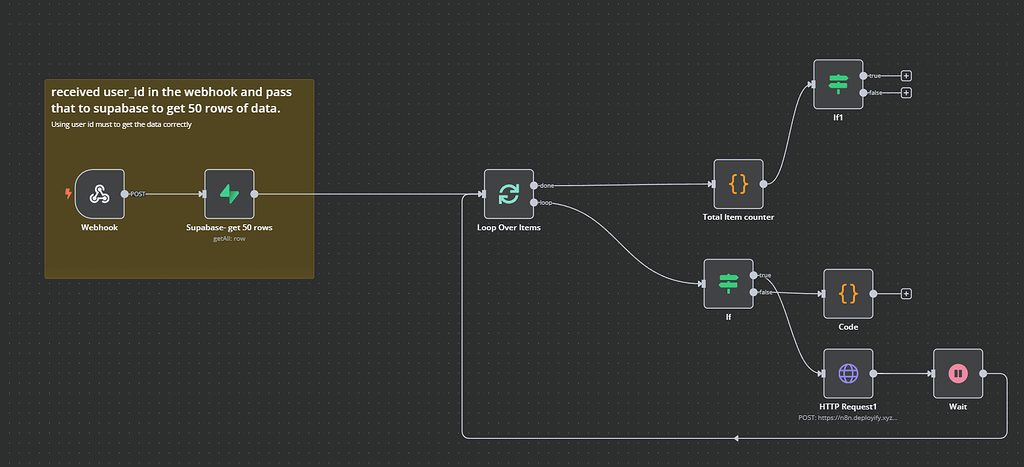Screen dimensions: 1024x467
Task: Select the Wait node
Action: tap(957, 373)
